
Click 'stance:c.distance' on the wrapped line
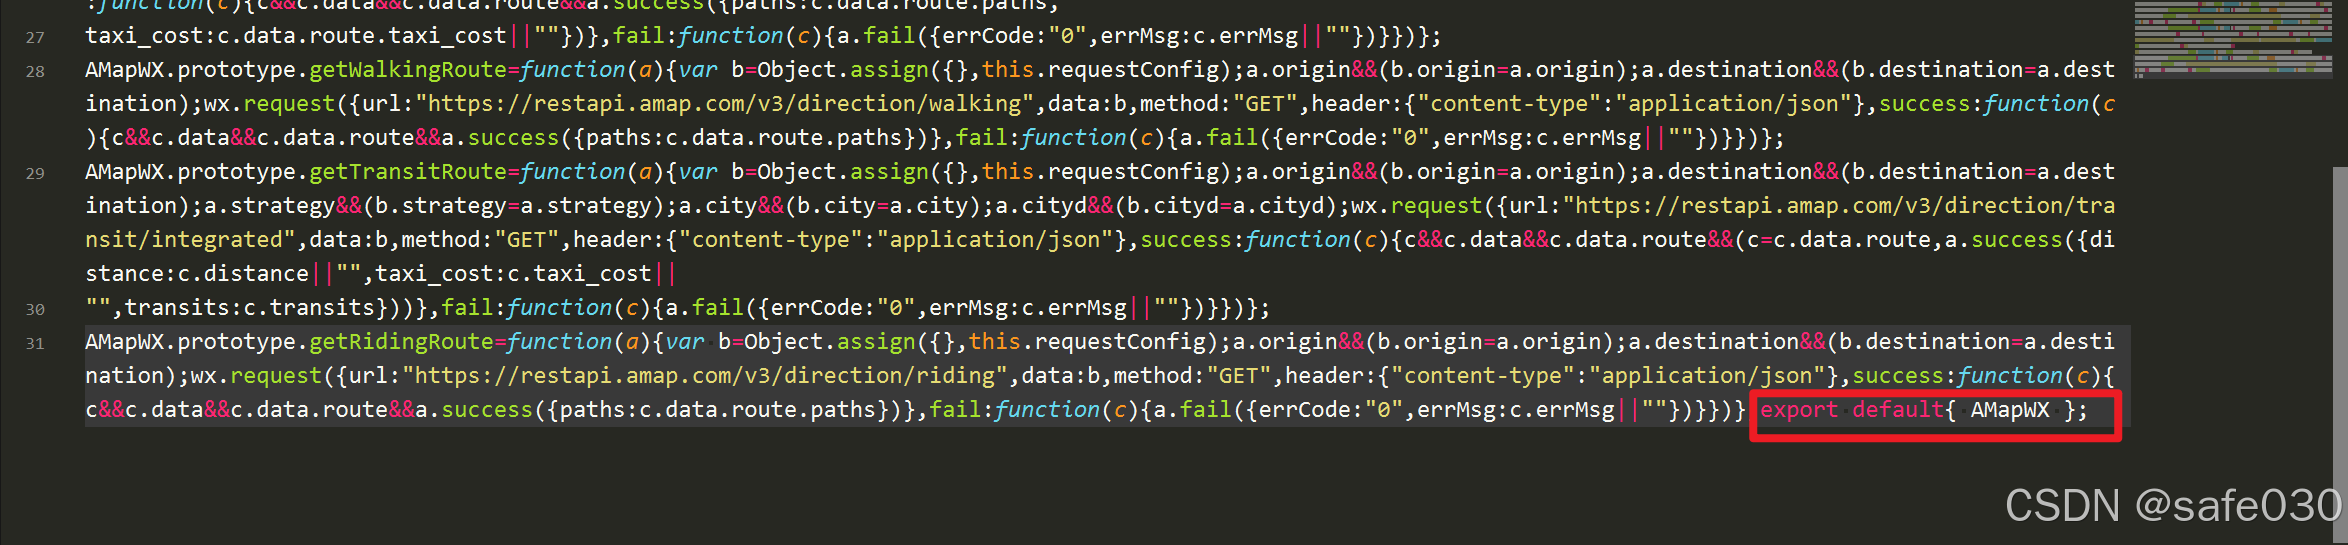[197, 274]
